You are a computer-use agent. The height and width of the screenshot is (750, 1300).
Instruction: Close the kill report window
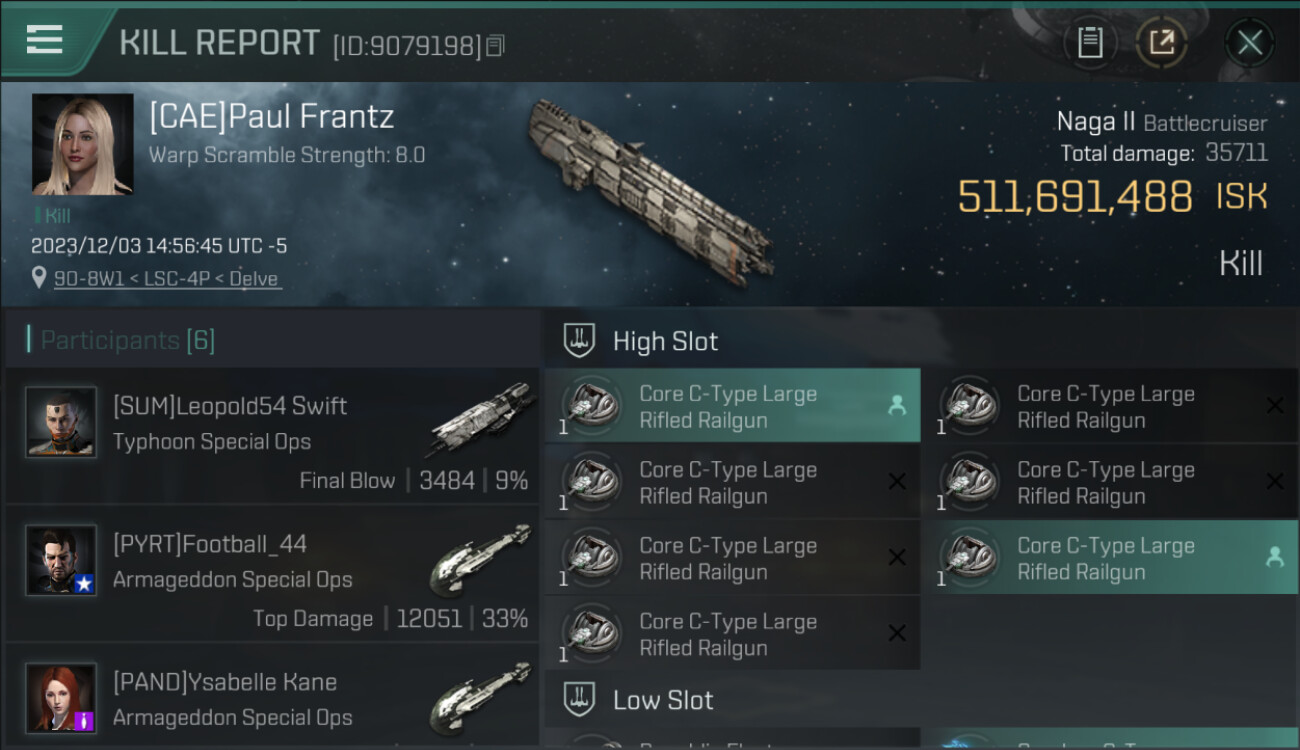pos(1249,42)
